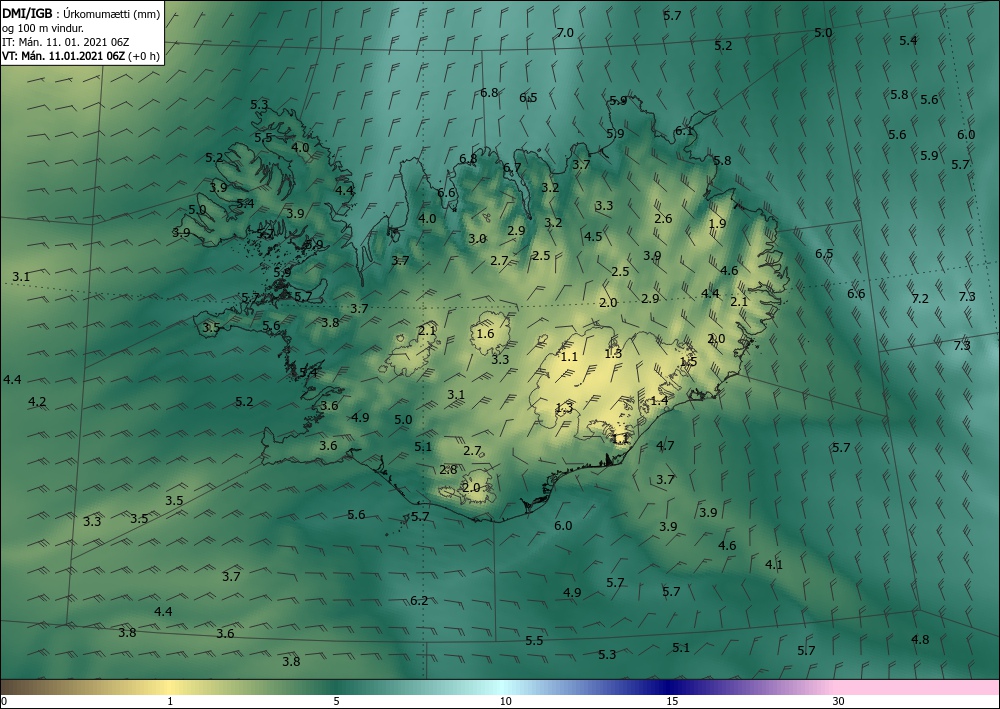The width and height of the screenshot is (1000, 709).
Task: Select the 3.0 value on the map
Action: point(477,239)
